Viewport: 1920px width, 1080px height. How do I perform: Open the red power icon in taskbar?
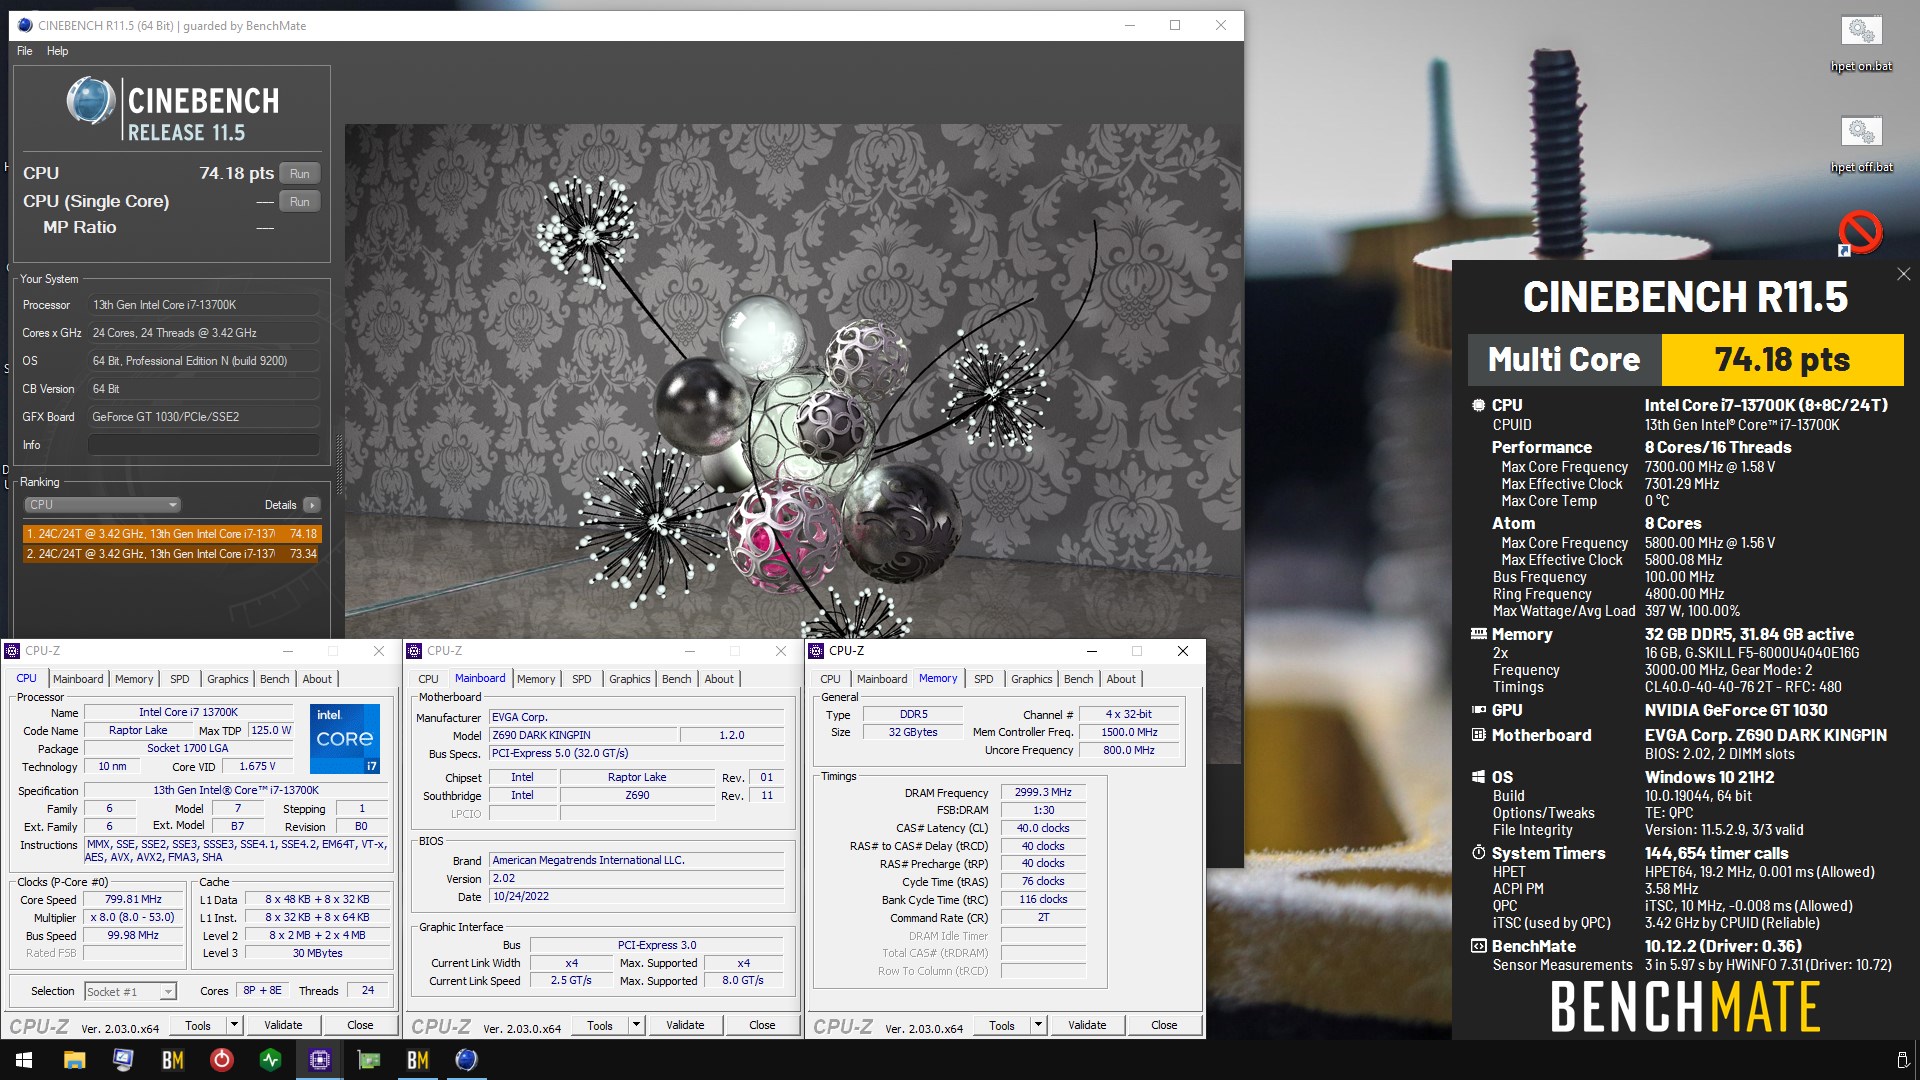(221, 1060)
